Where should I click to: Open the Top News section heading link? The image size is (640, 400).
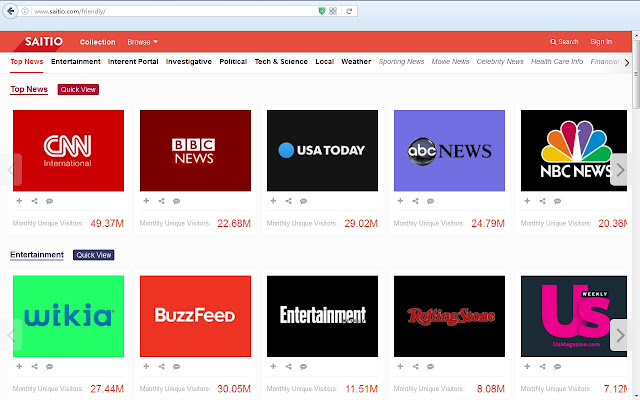pos(29,89)
